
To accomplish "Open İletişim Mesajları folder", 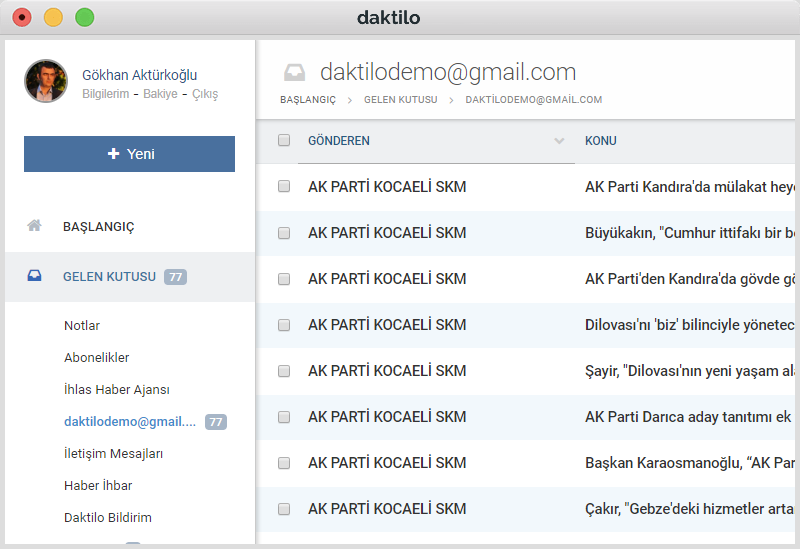I will pos(113,454).
